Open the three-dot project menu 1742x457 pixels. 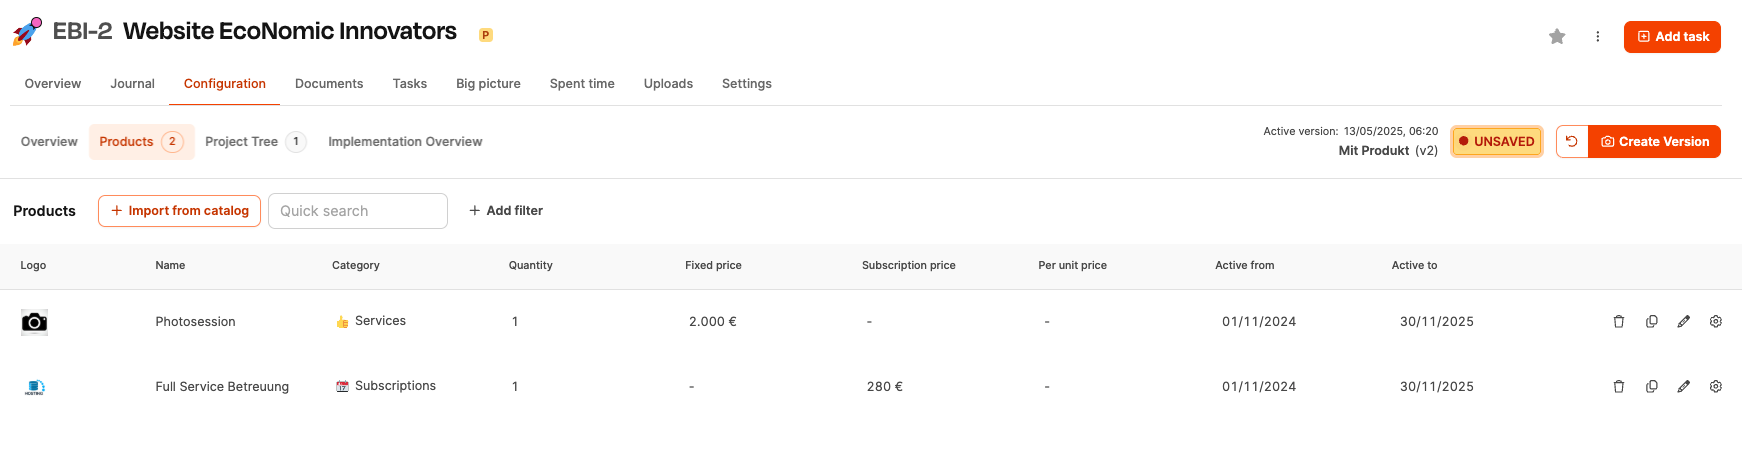pos(1598,37)
